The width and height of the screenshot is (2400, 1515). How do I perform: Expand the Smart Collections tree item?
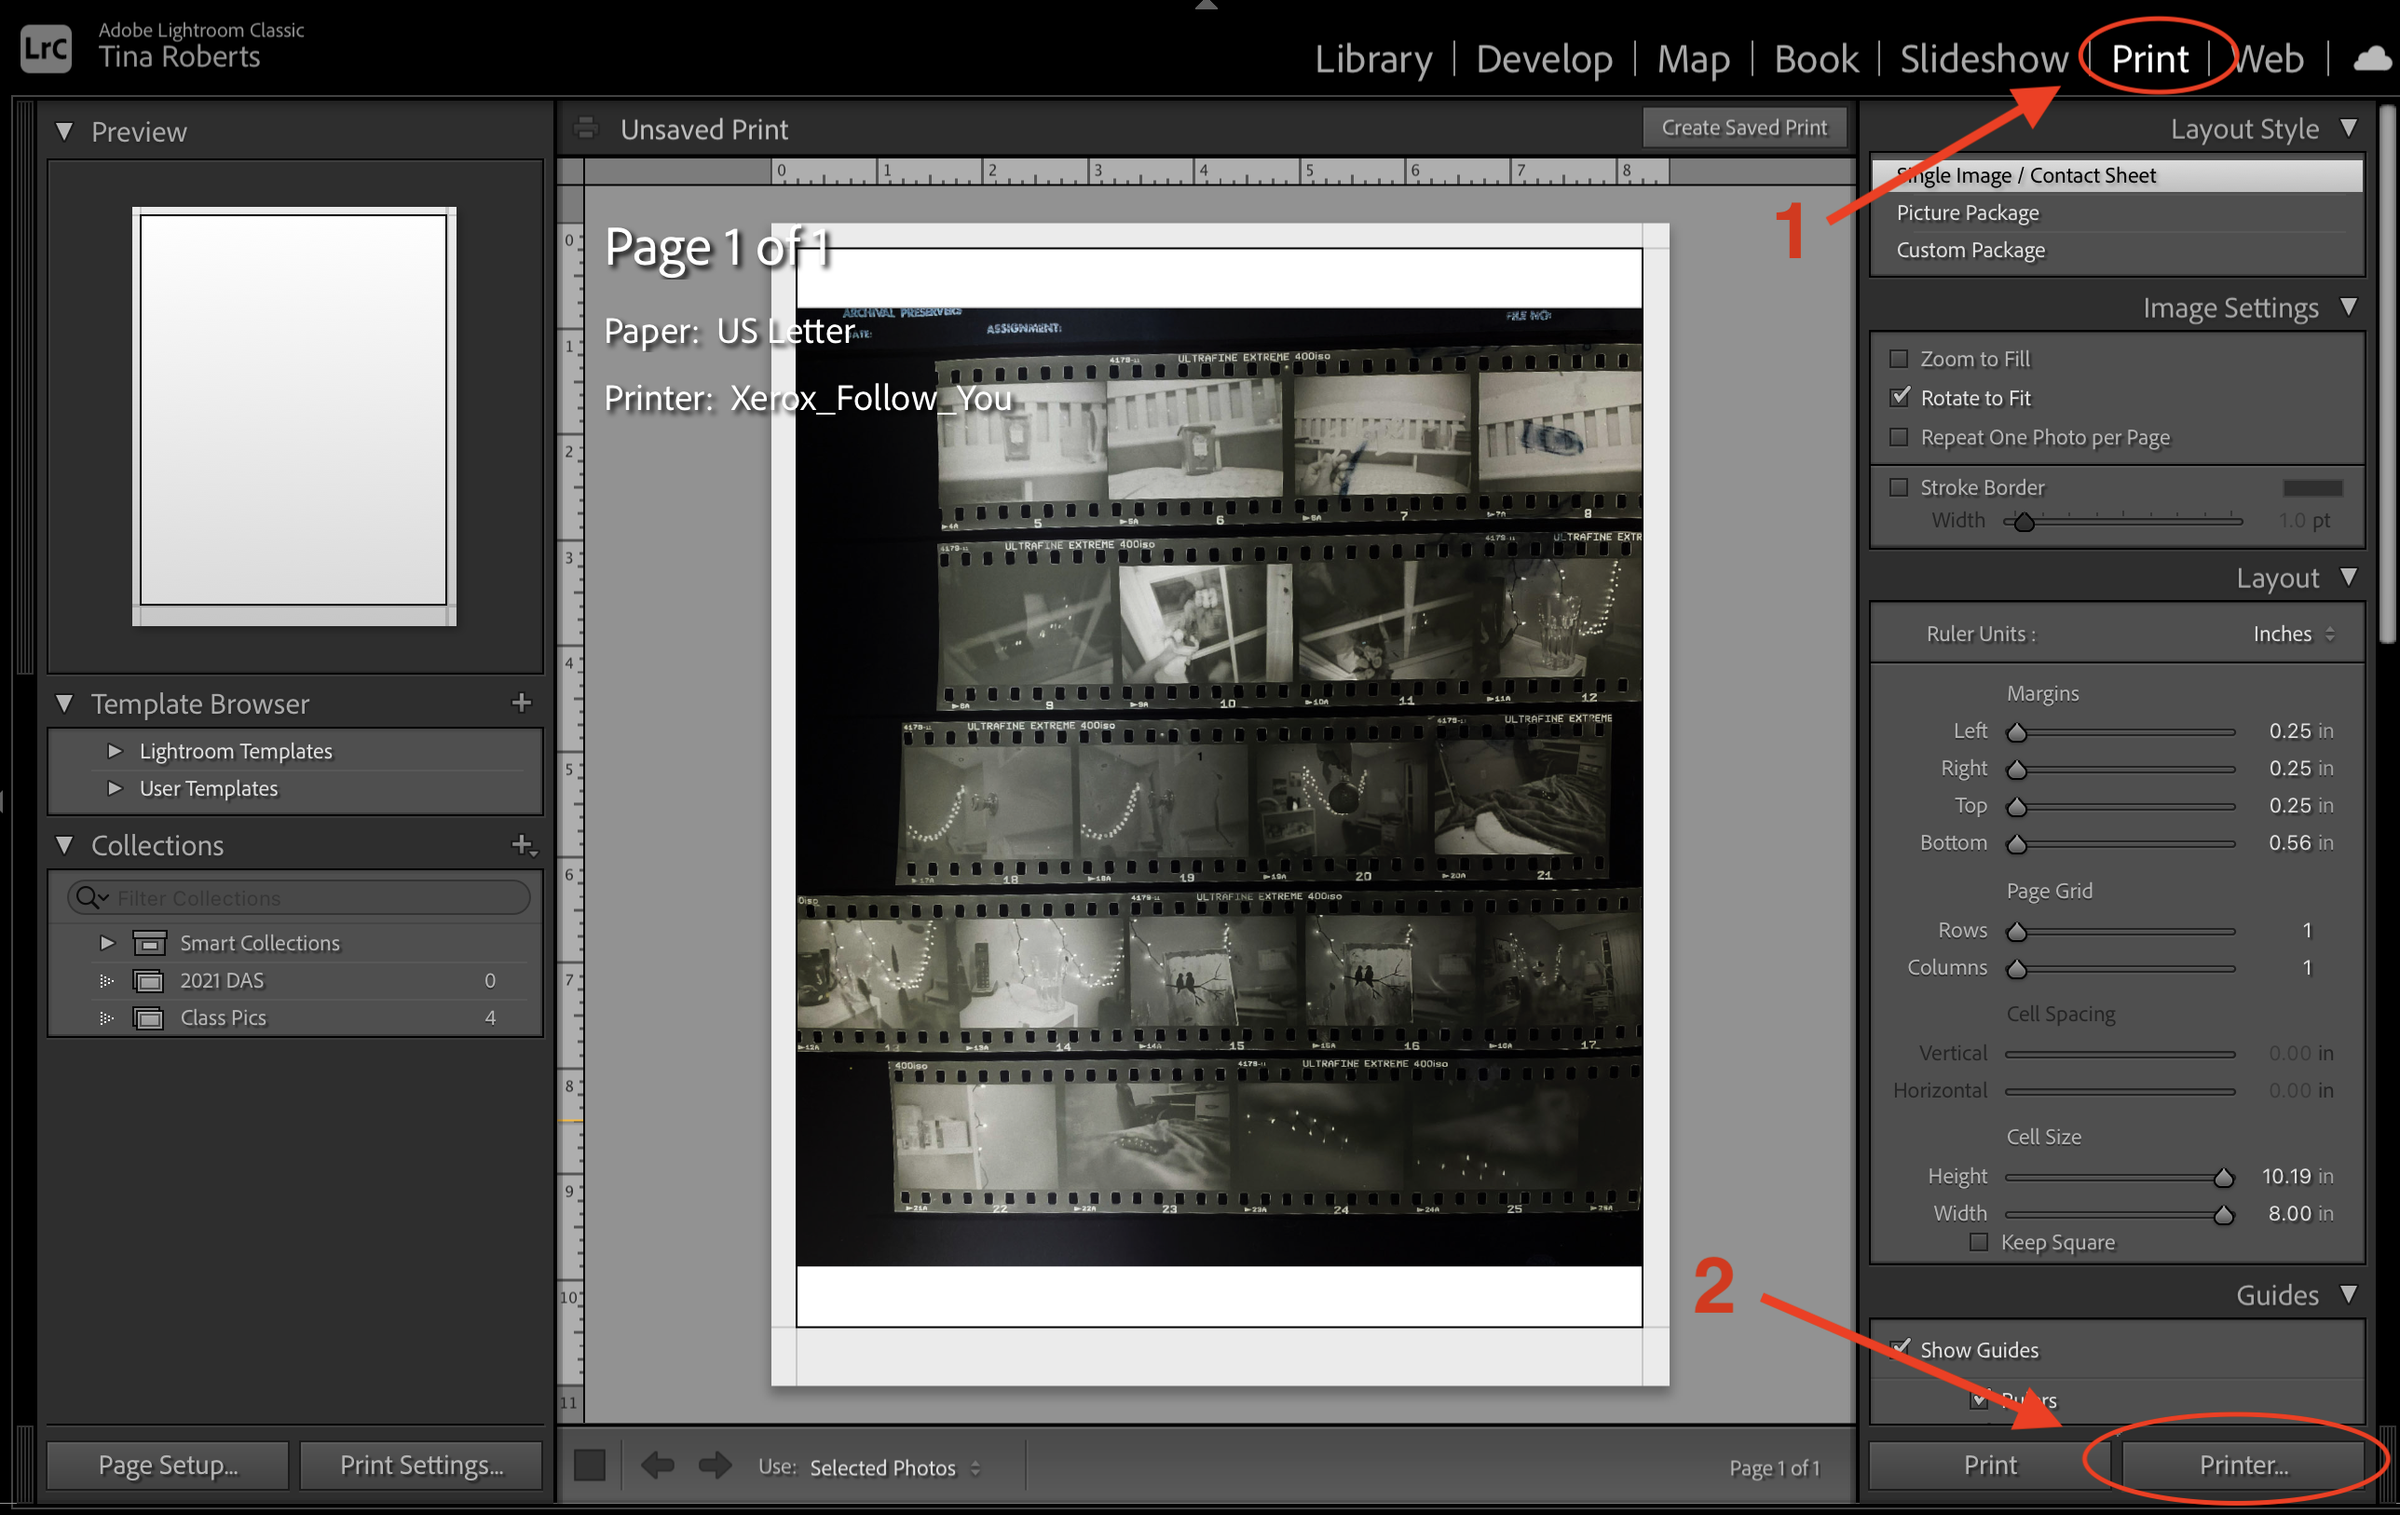point(106,942)
